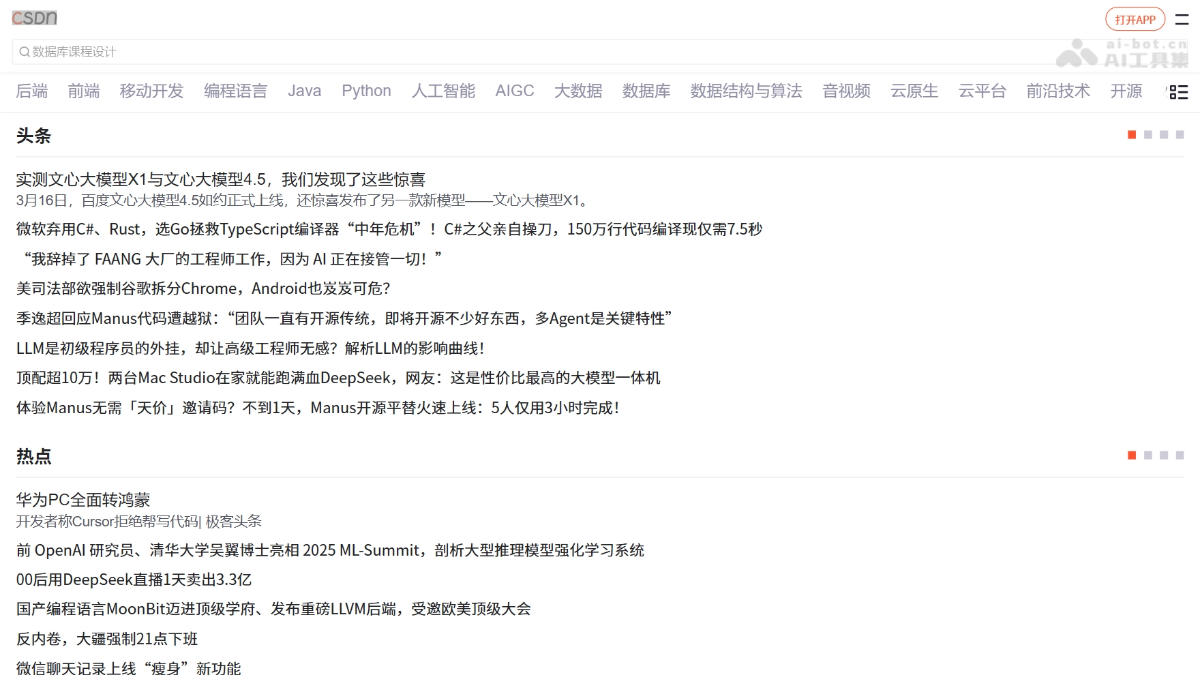Select the 前沿技术 category tab
Viewport: 1200px width, 675px height.
tap(1059, 91)
